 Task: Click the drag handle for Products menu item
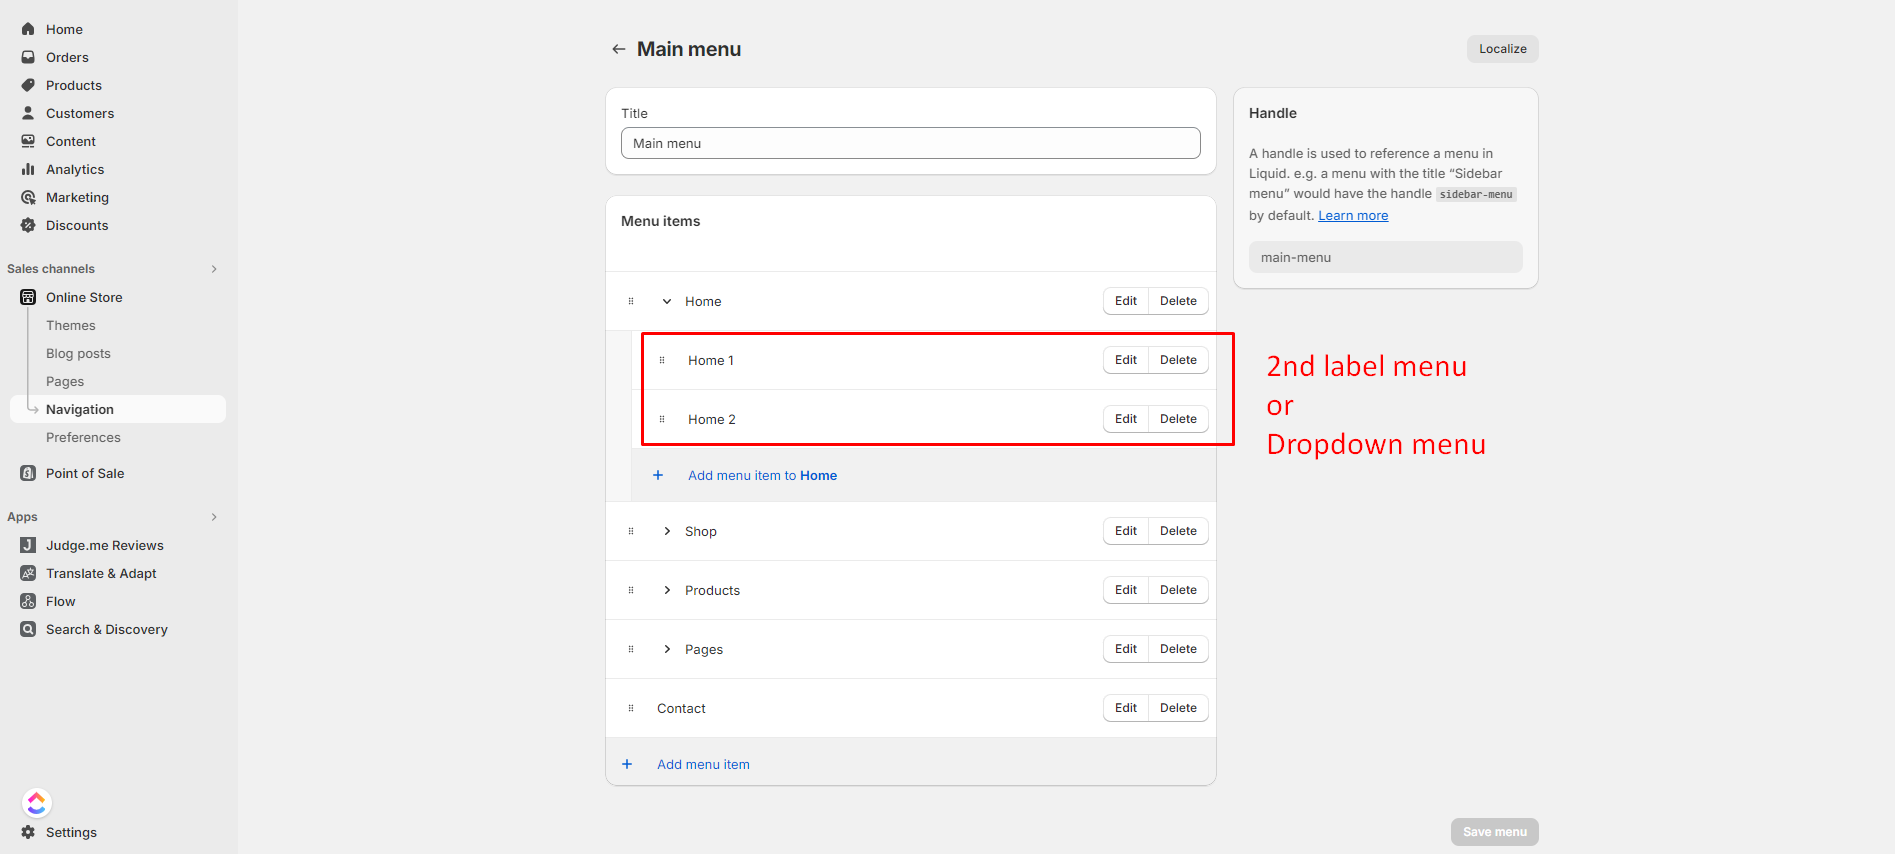[x=631, y=590]
